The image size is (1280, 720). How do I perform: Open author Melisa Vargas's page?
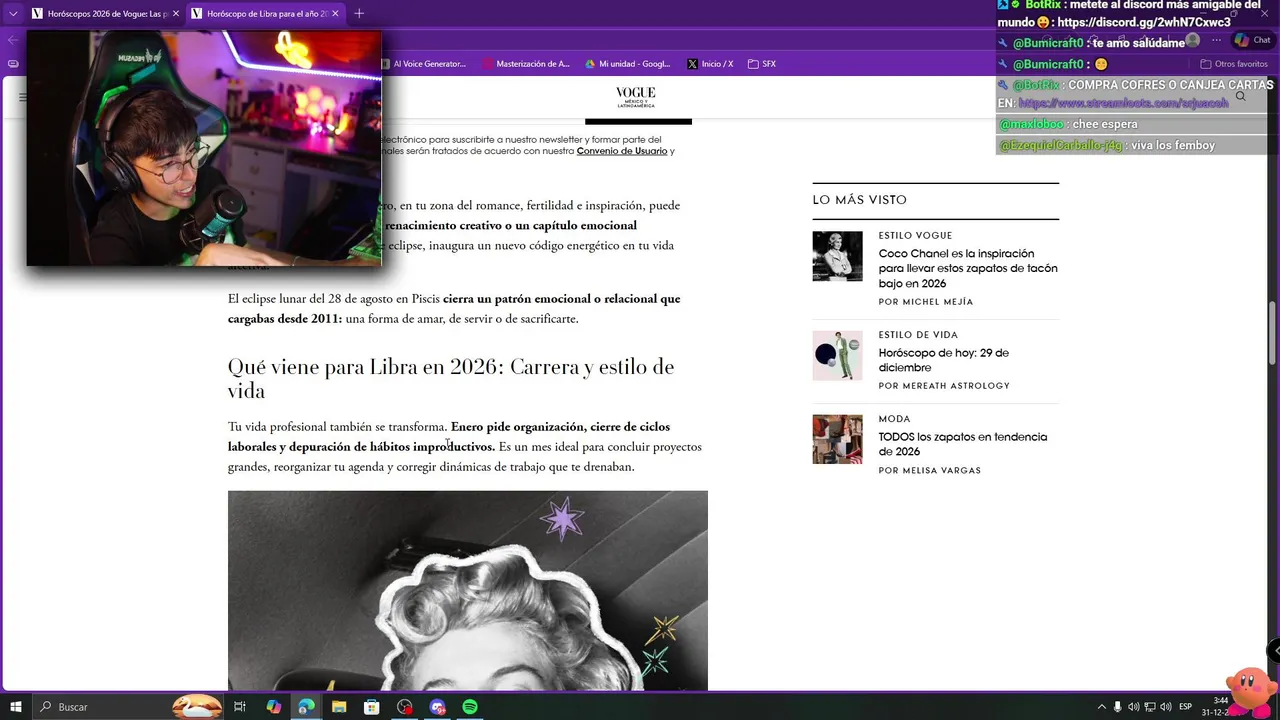pos(930,470)
